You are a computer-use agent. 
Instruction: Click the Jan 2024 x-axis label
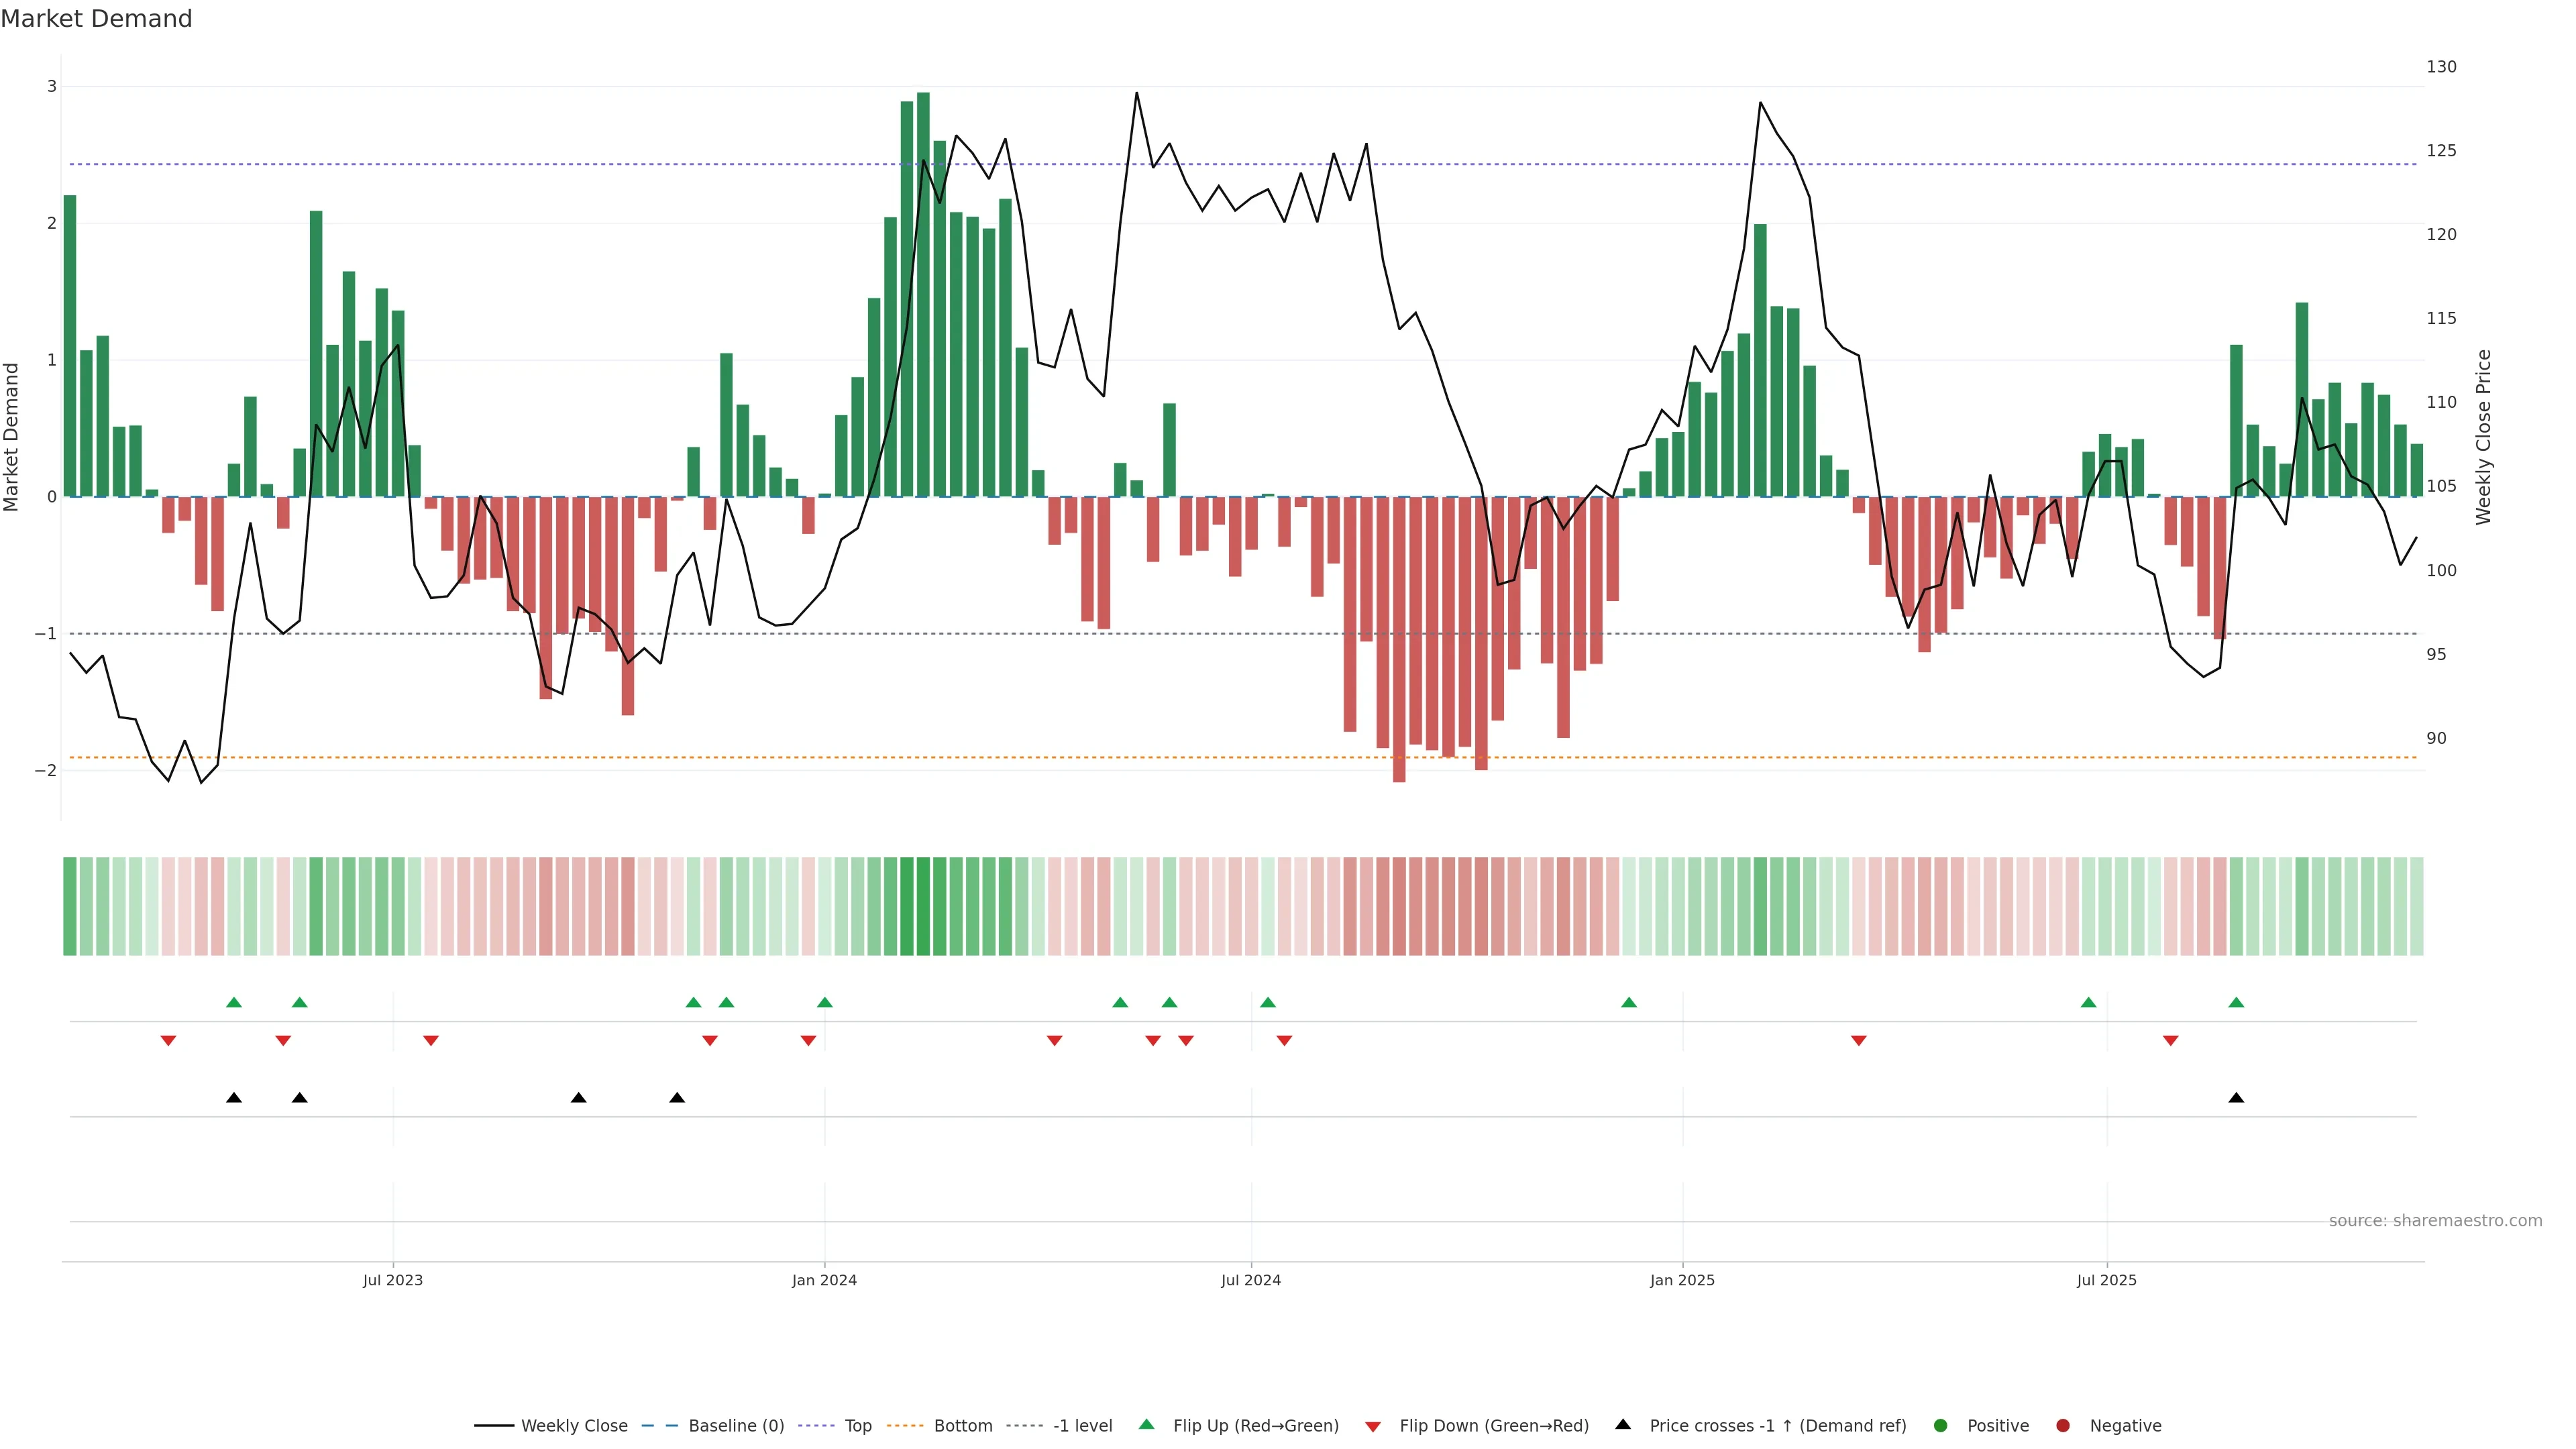(x=824, y=1280)
